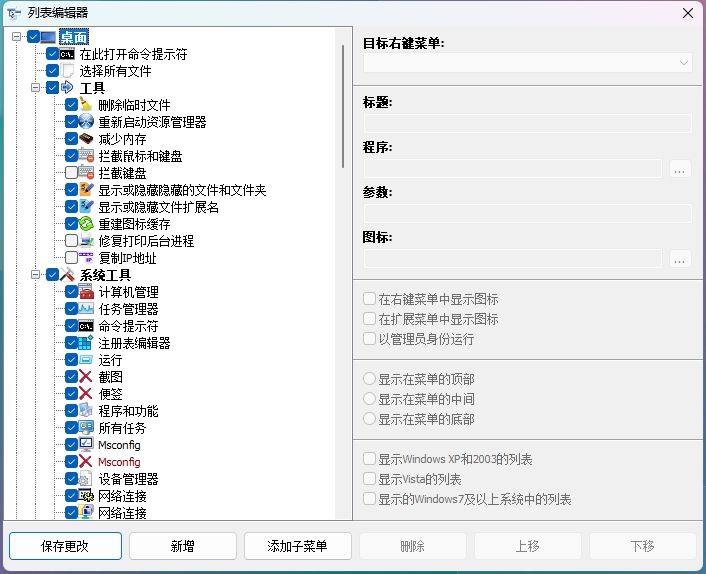Click the blue globe icon next to 重新启动资源管理器
706x574 pixels.
tap(86, 122)
